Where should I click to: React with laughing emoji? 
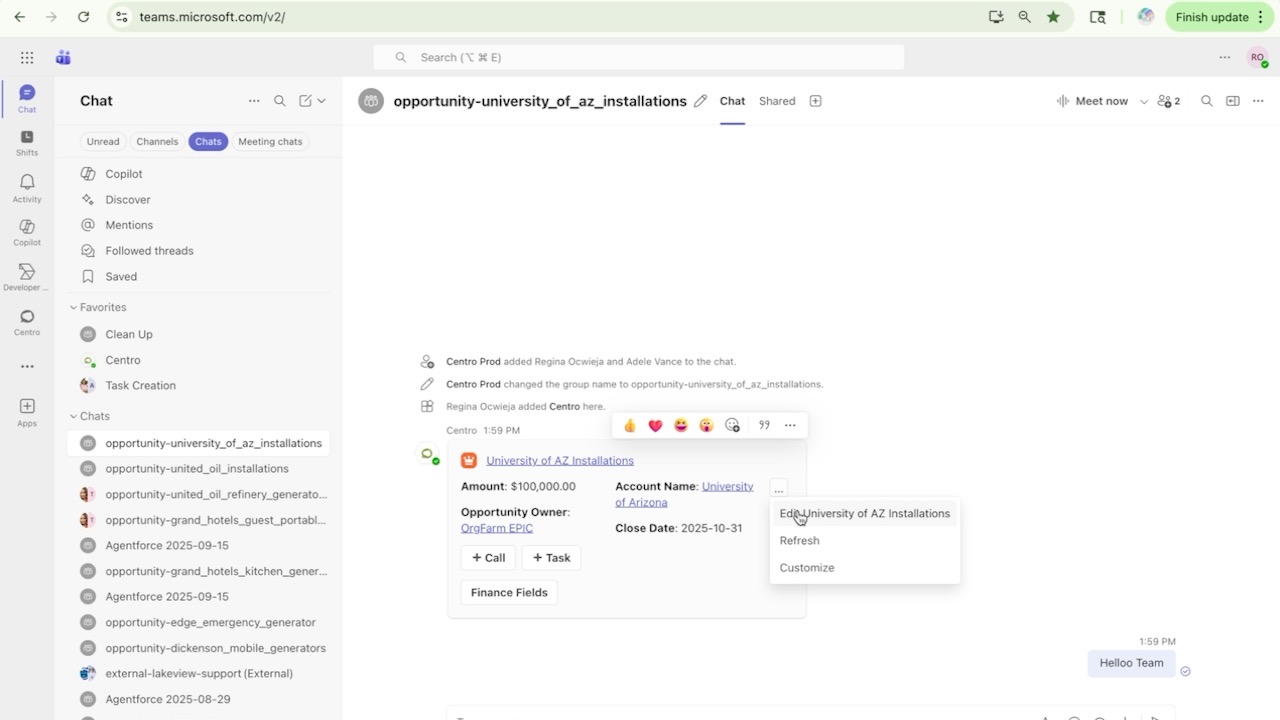point(681,425)
